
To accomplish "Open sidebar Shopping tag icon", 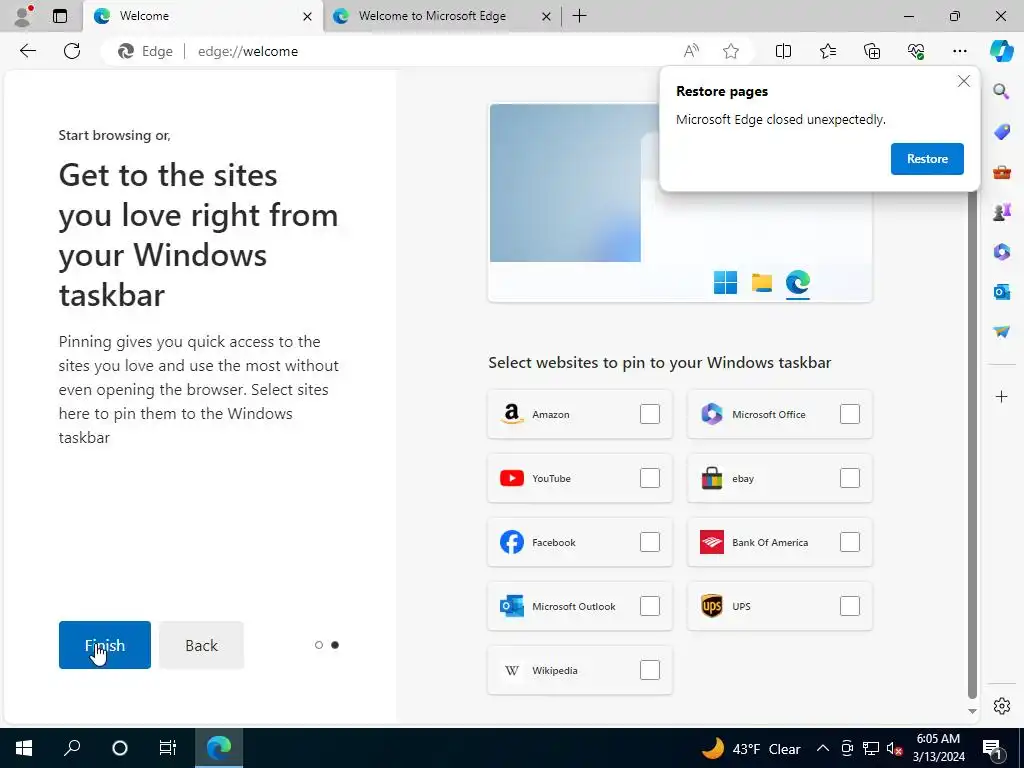I will point(1001,131).
